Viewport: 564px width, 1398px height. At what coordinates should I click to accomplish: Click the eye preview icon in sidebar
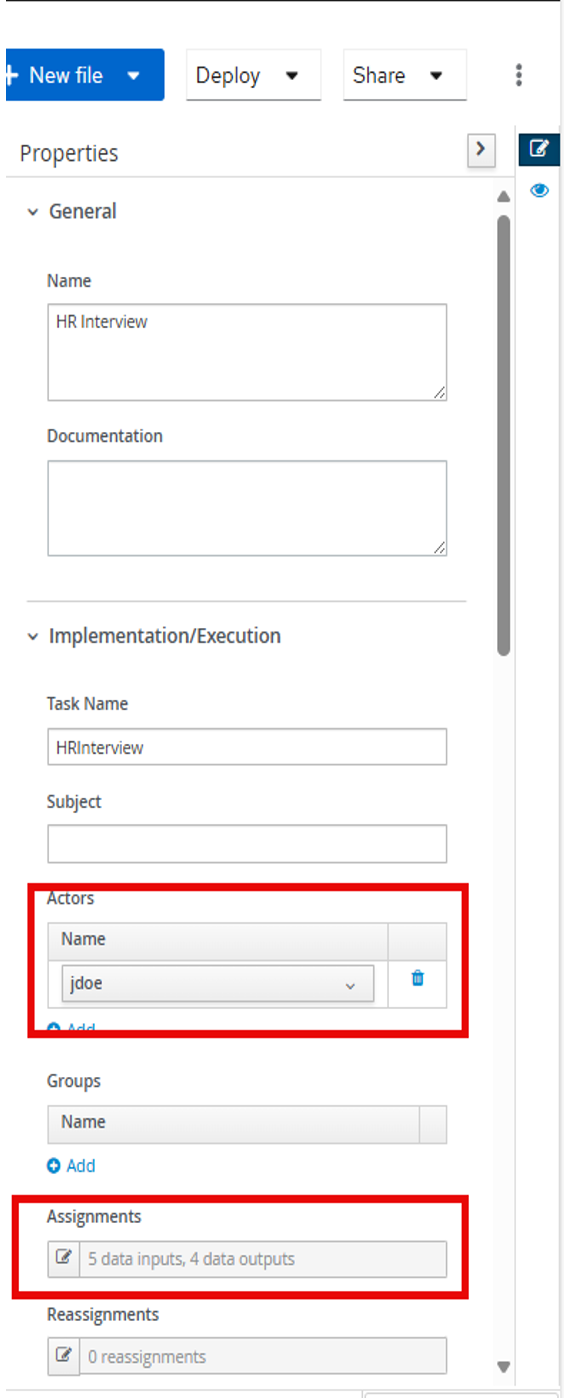click(x=539, y=190)
